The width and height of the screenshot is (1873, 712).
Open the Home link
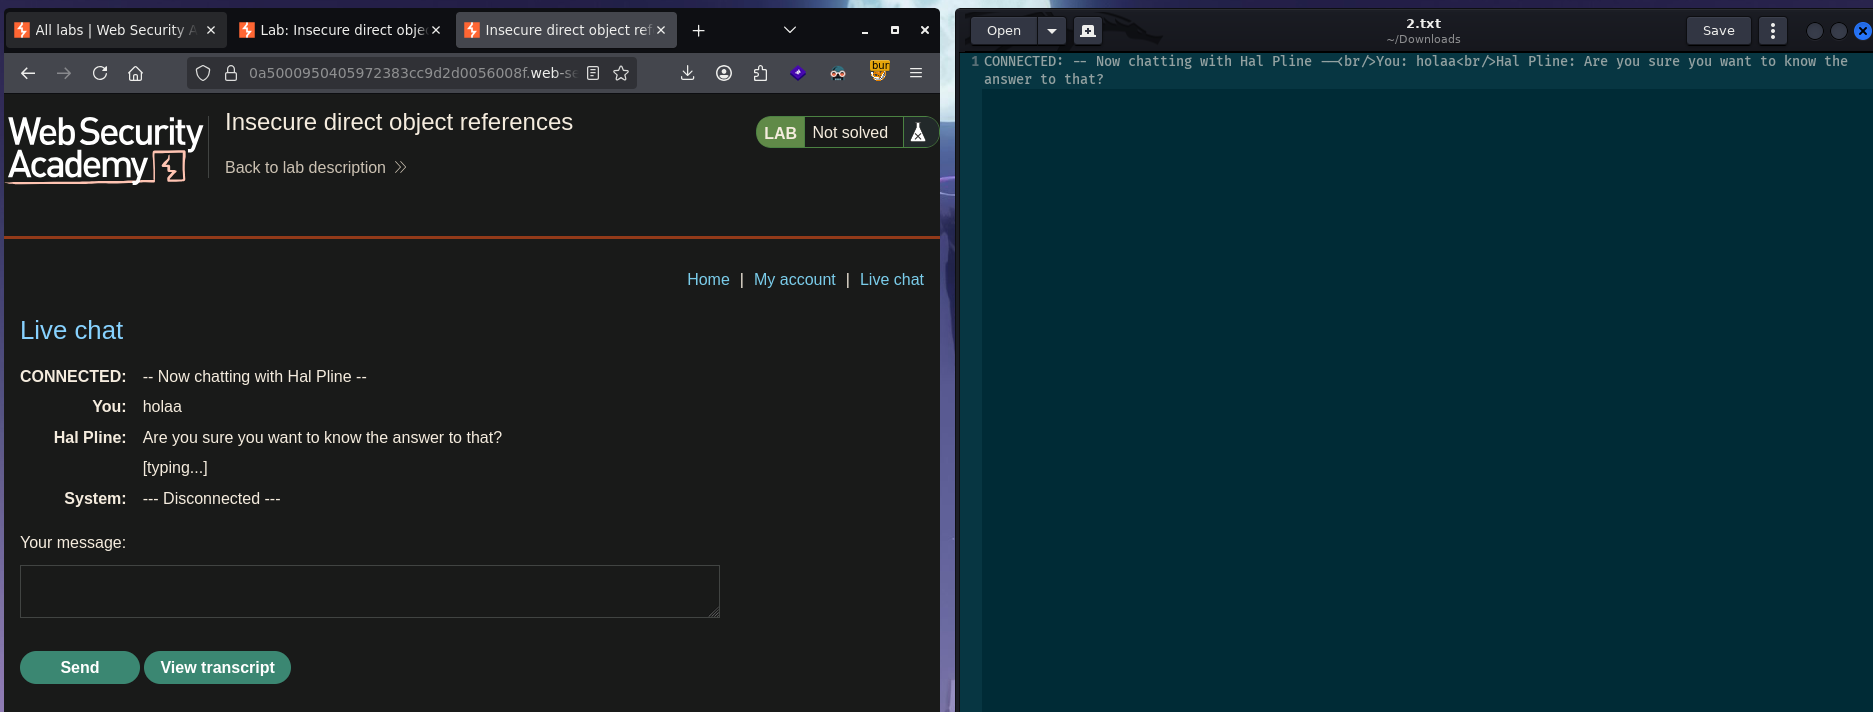tap(708, 279)
